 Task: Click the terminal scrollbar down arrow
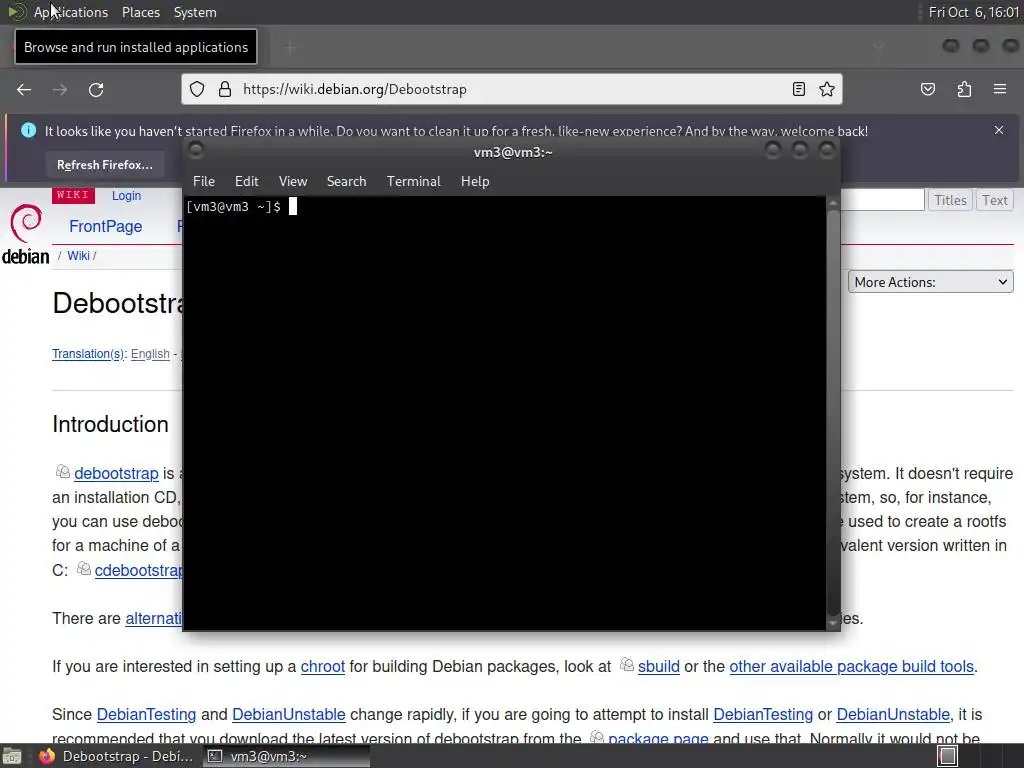tap(833, 623)
